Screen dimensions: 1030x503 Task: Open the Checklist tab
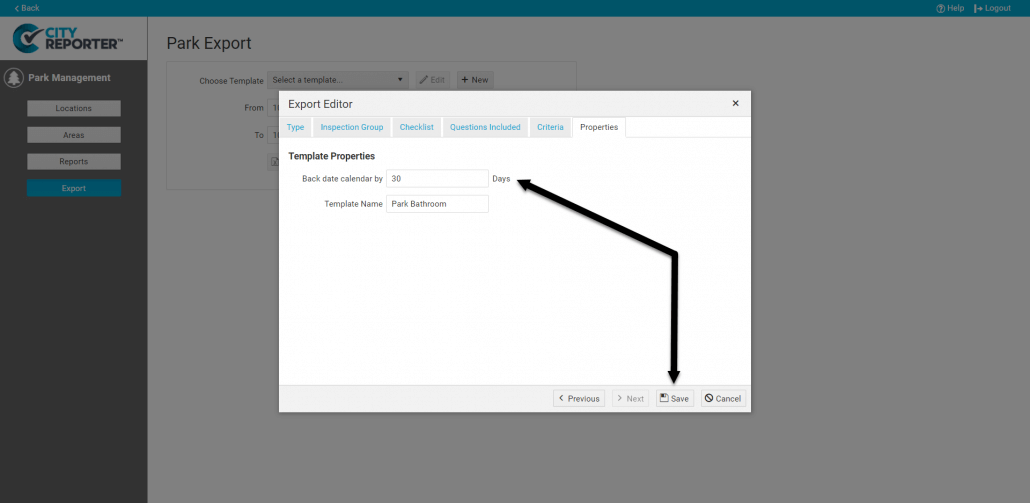click(x=416, y=127)
